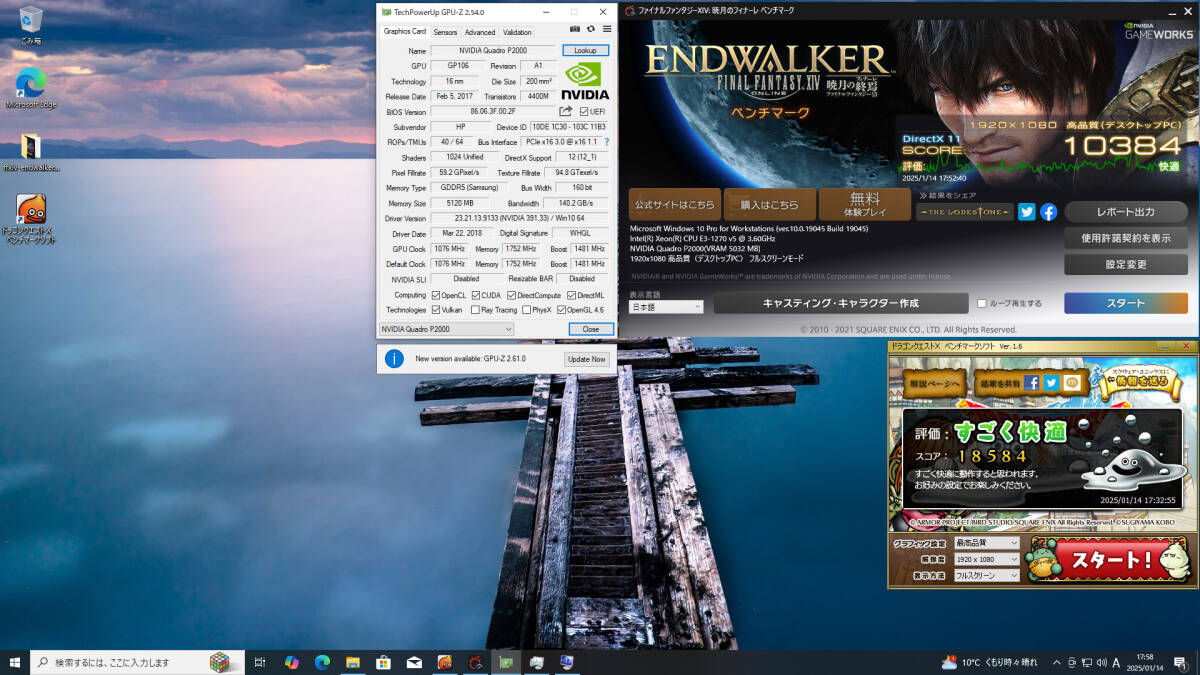Viewport: 1200px width, 675px height.
Task: Click the Lodestone share button
Action: tap(964, 212)
